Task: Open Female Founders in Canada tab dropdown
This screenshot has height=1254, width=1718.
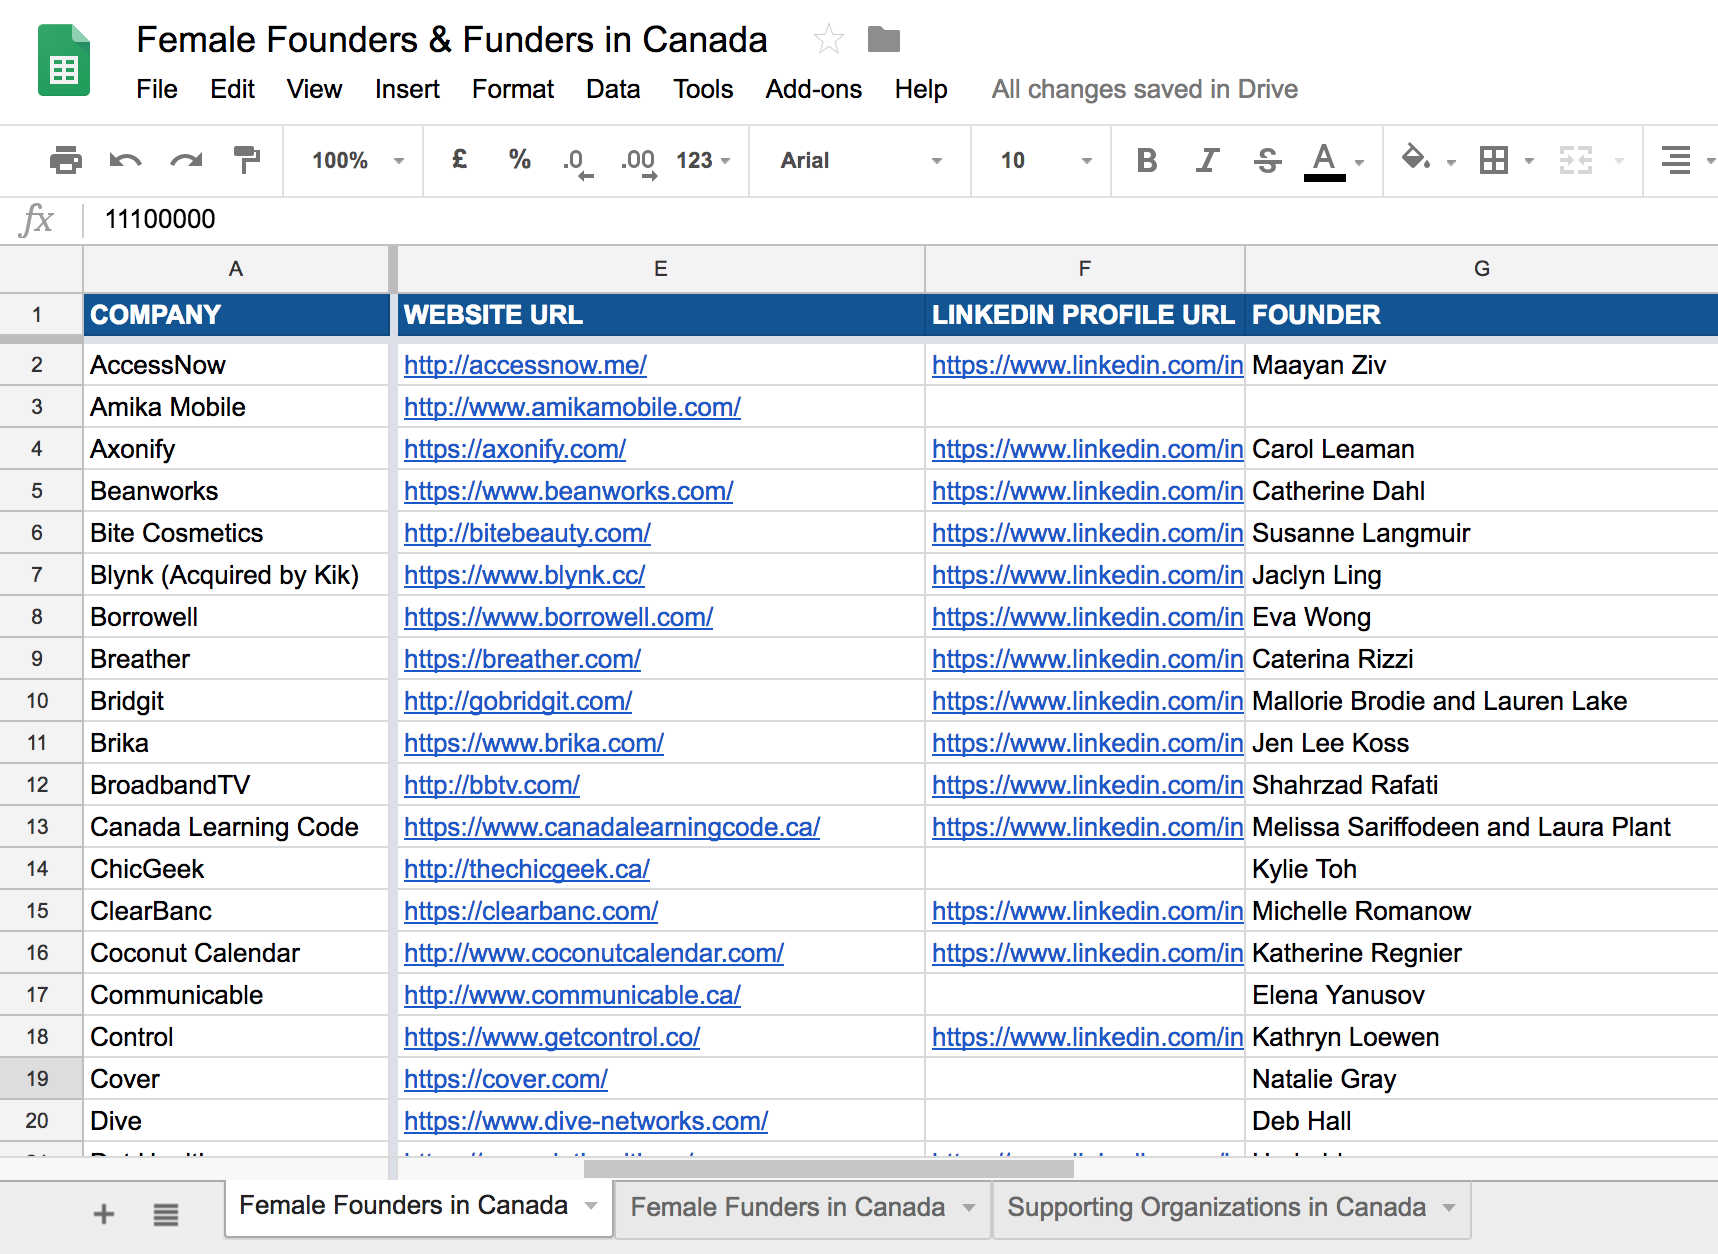Action: pos(591,1206)
